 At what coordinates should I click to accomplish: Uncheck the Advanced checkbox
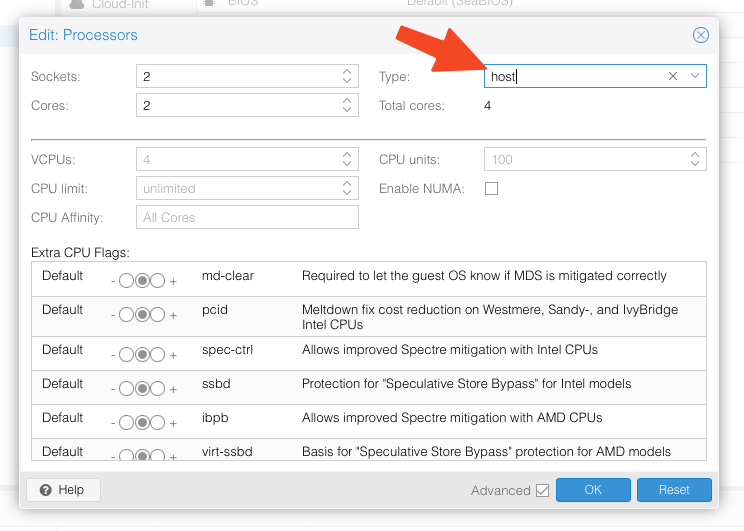pyautogui.click(x=542, y=490)
